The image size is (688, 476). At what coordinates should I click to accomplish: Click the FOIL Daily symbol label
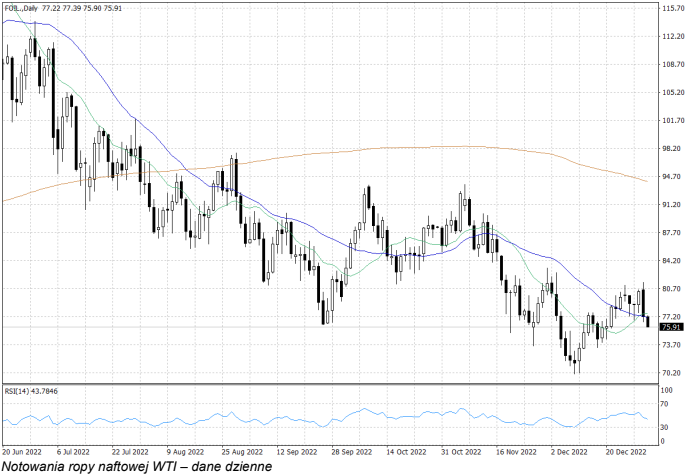tap(22, 7)
